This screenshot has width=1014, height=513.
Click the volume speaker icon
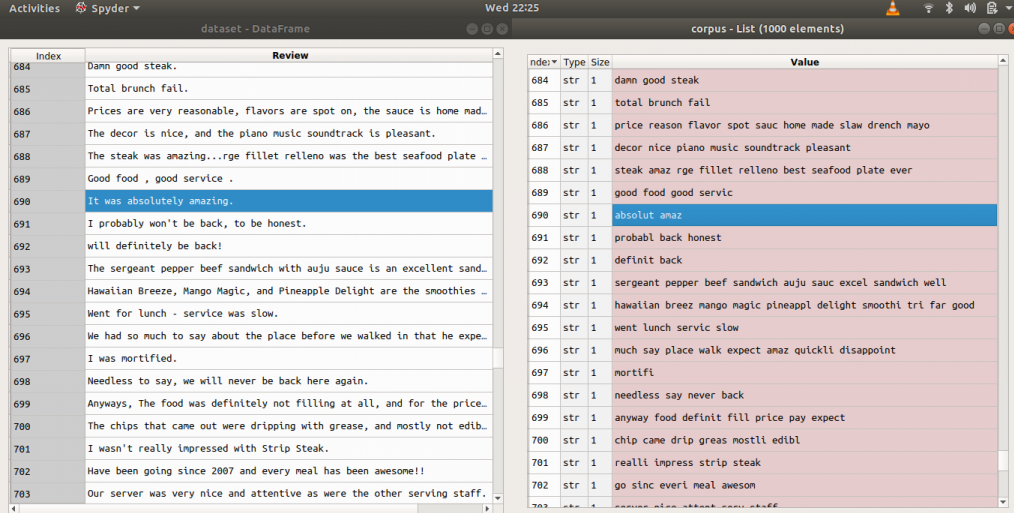coord(968,8)
